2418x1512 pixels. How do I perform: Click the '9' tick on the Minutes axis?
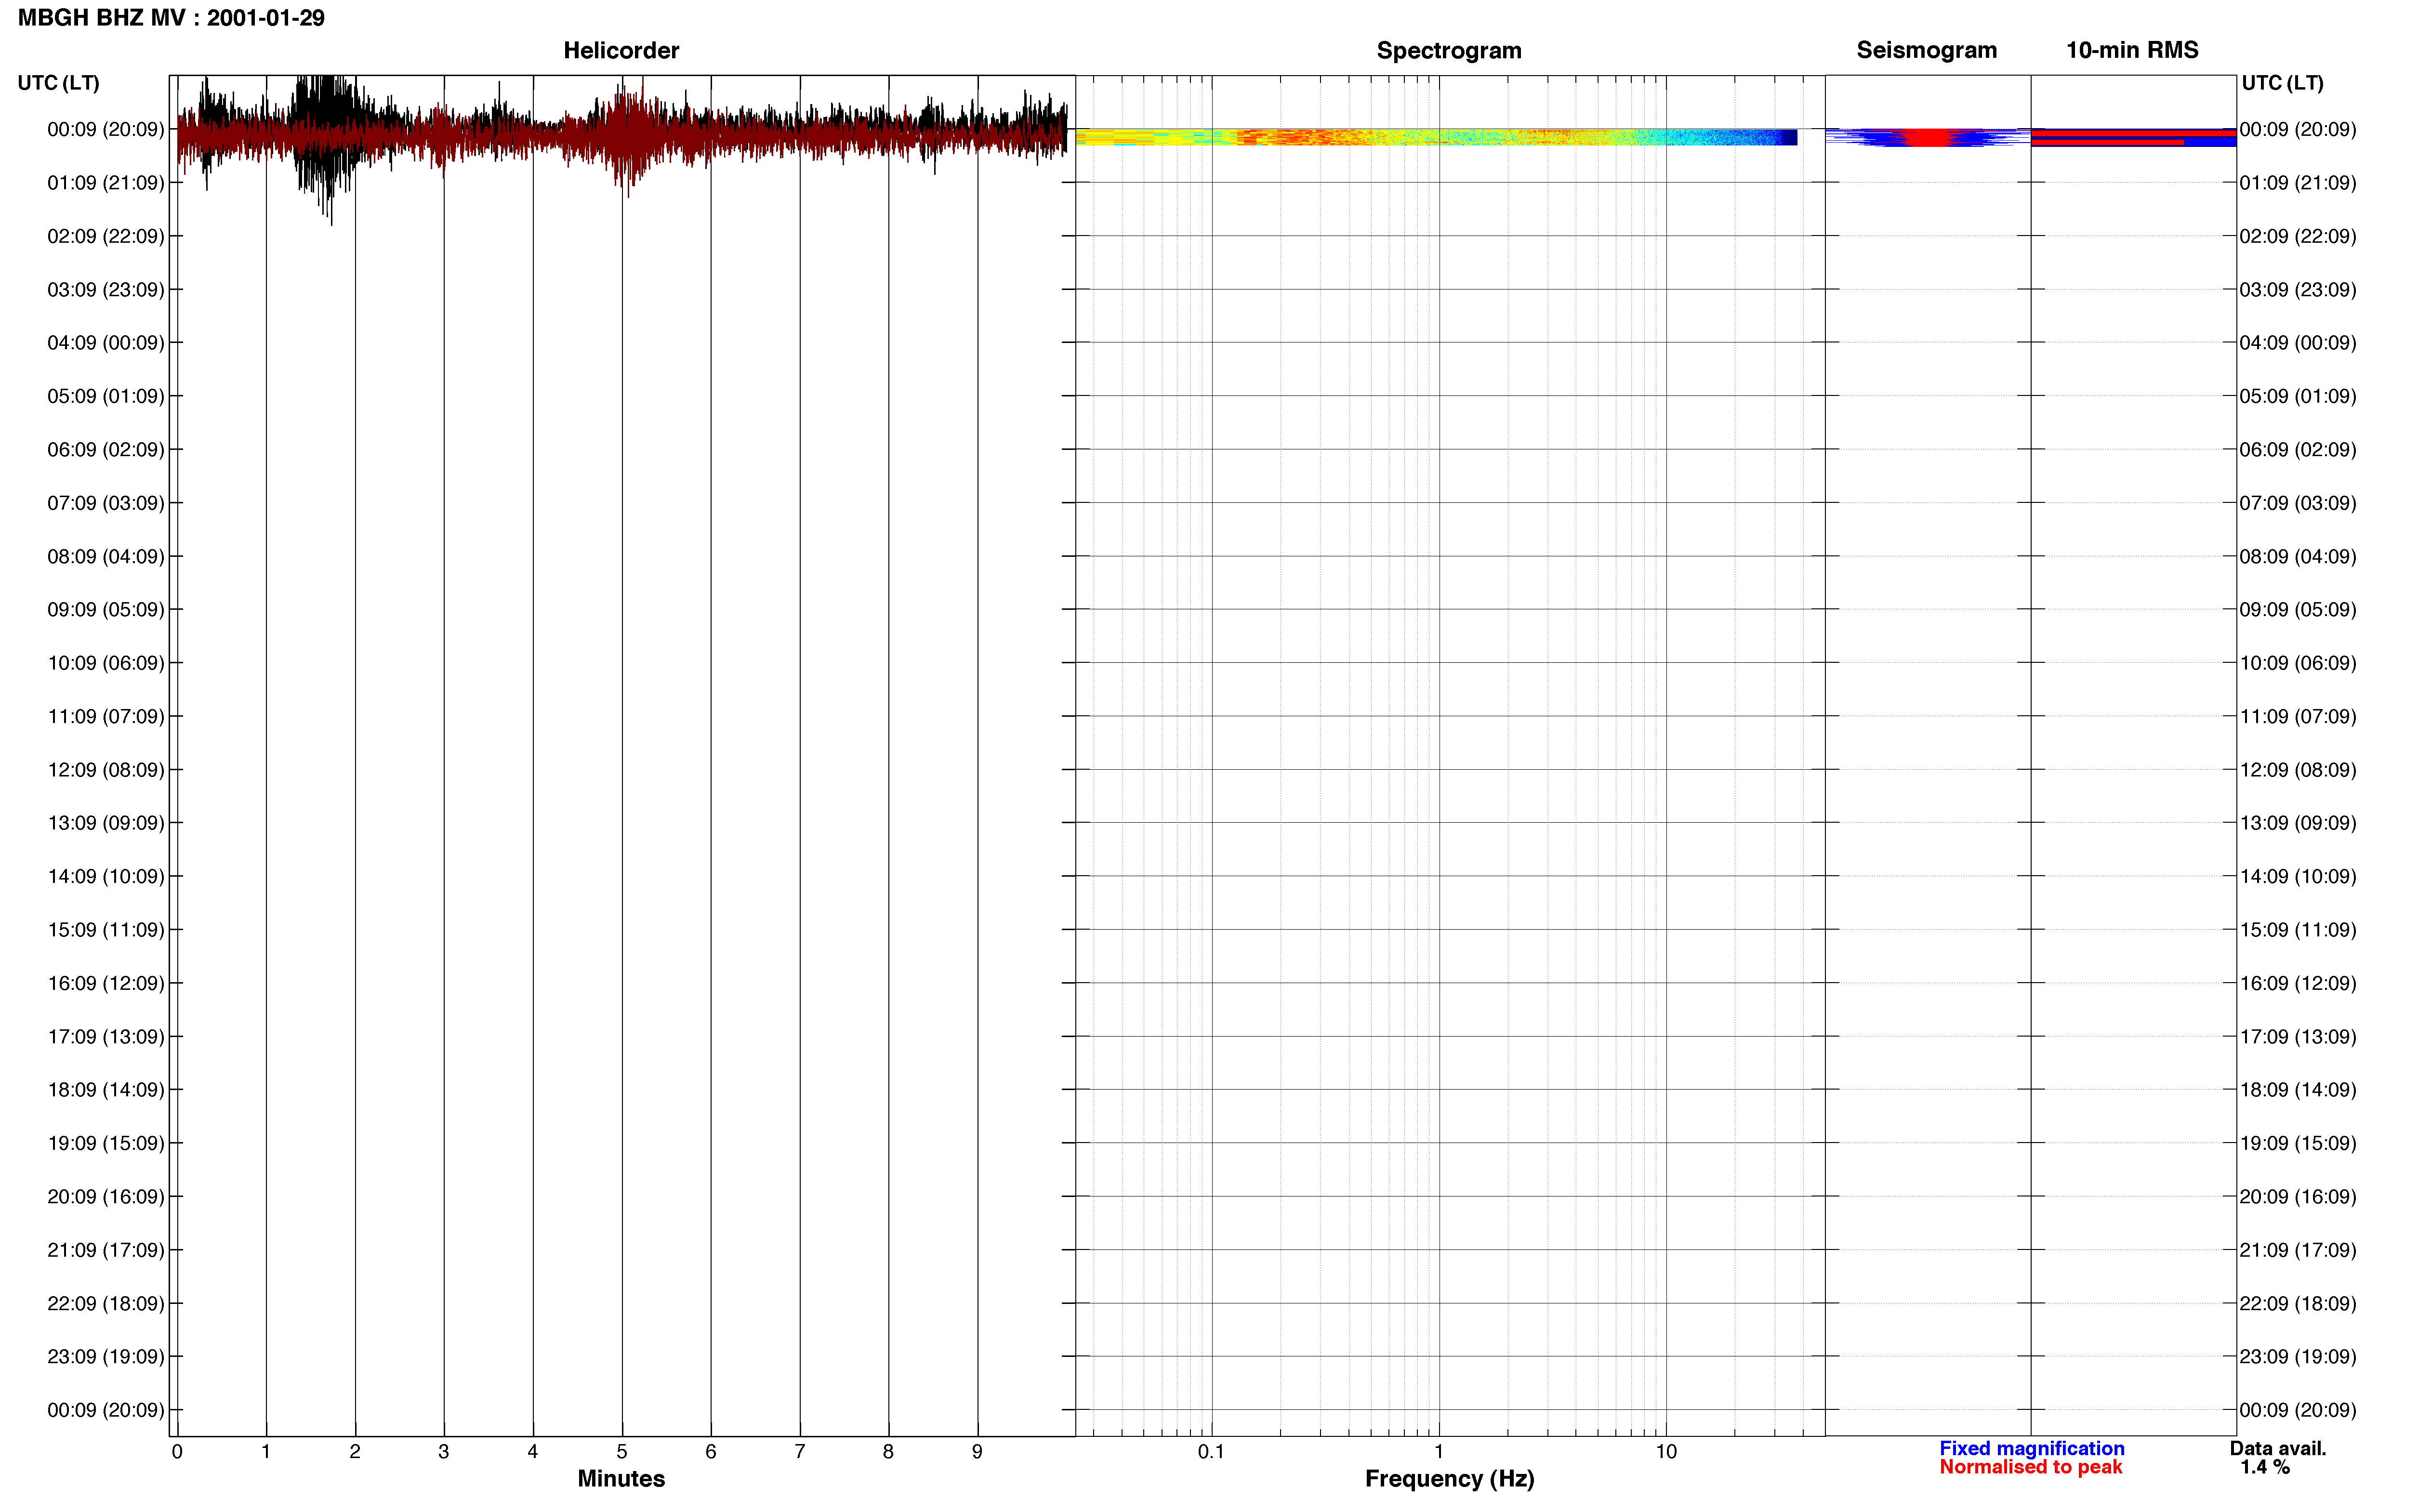point(977,1452)
